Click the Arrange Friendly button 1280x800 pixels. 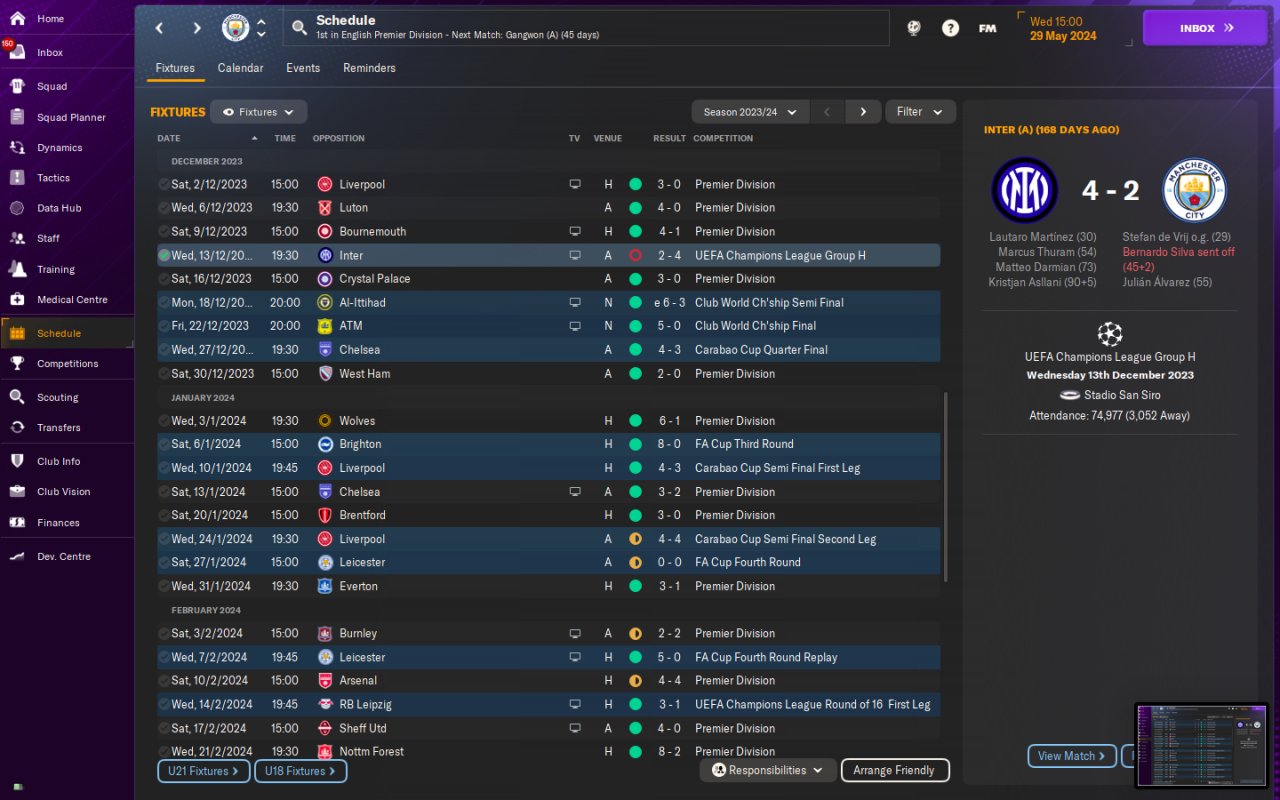click(x=895, y=770)
